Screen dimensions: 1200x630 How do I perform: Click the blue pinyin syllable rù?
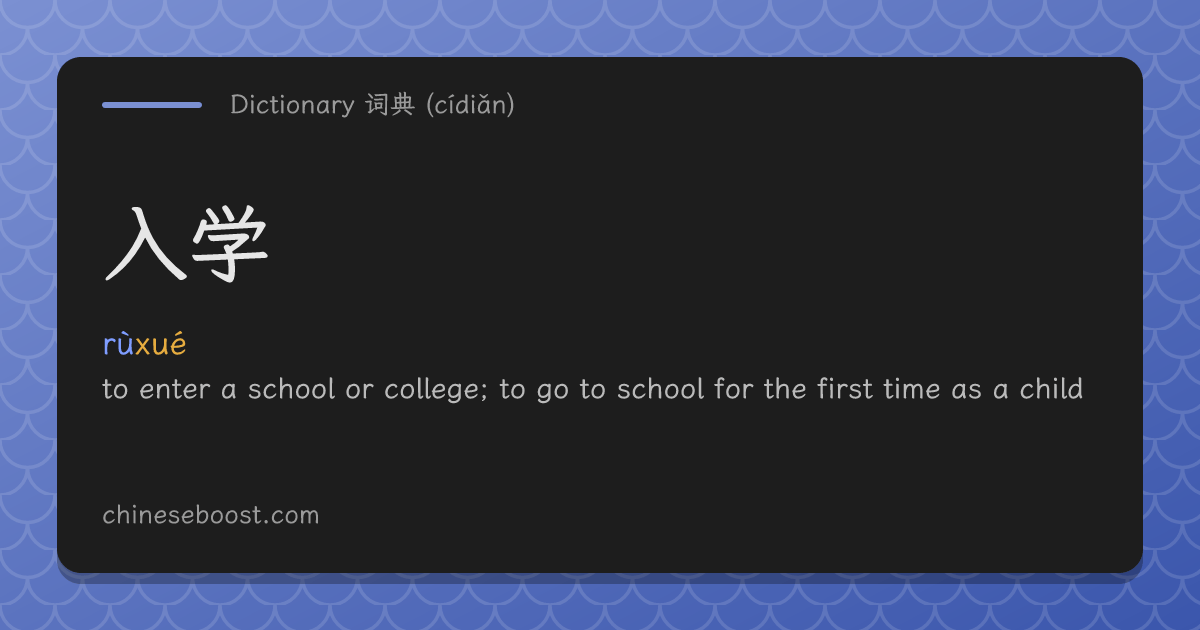(118, 344)
